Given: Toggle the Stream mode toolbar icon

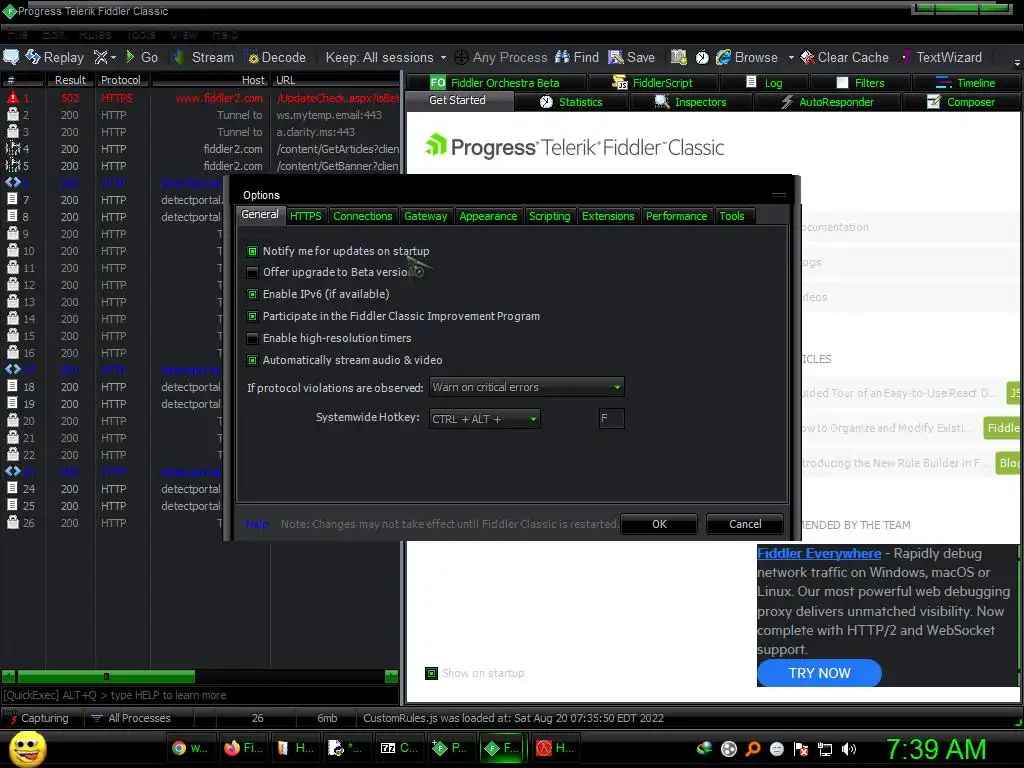Looking at the screenshot, I should pos(178,57).
